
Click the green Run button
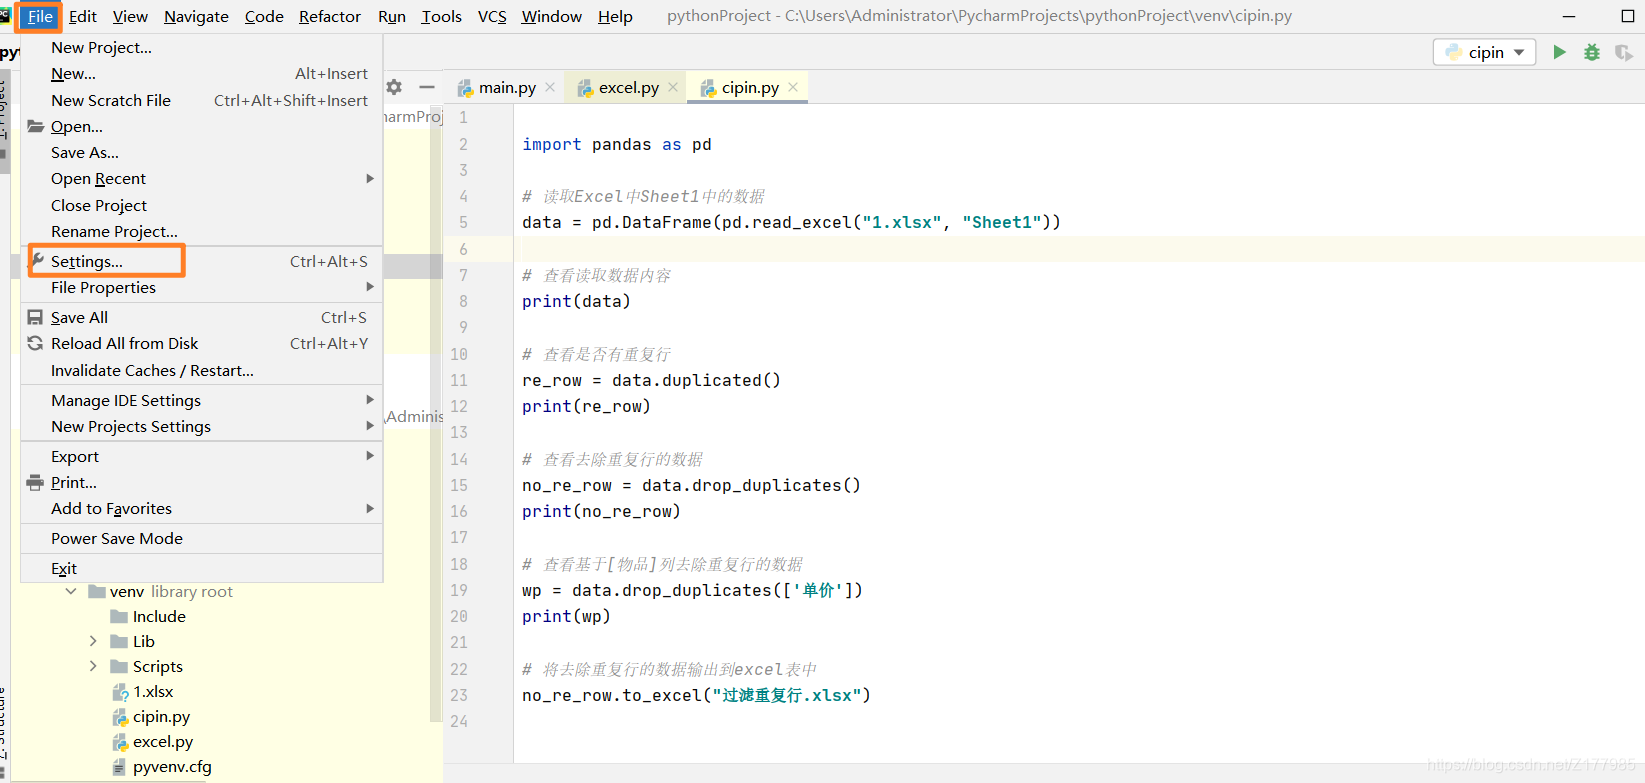(x=1559, y=52)
